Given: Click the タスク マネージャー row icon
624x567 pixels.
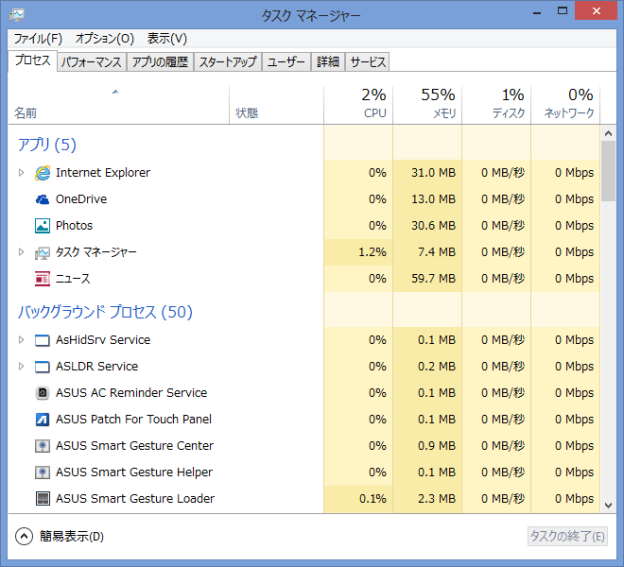Looking at the screenshot, I should tap(43, 252).
